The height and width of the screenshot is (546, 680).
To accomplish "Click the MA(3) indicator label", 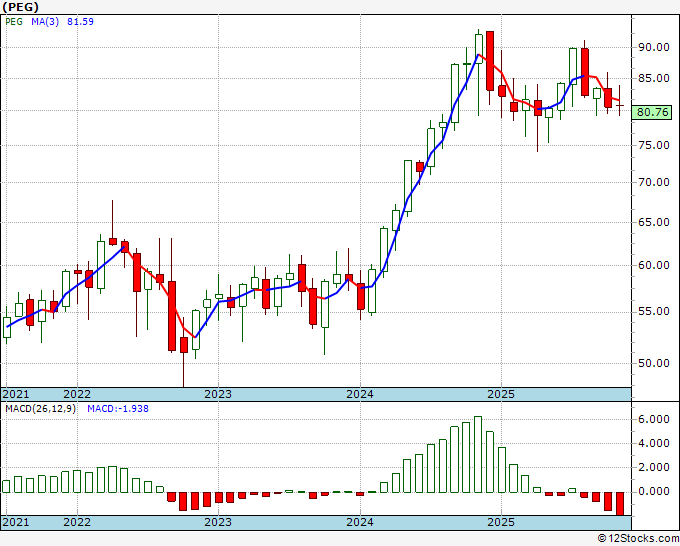I will pyautogui.click(x=45, y=22).
